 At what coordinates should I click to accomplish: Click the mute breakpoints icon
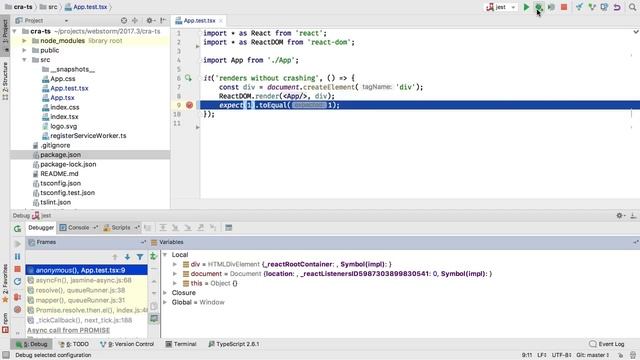click(x=18, y=310)
